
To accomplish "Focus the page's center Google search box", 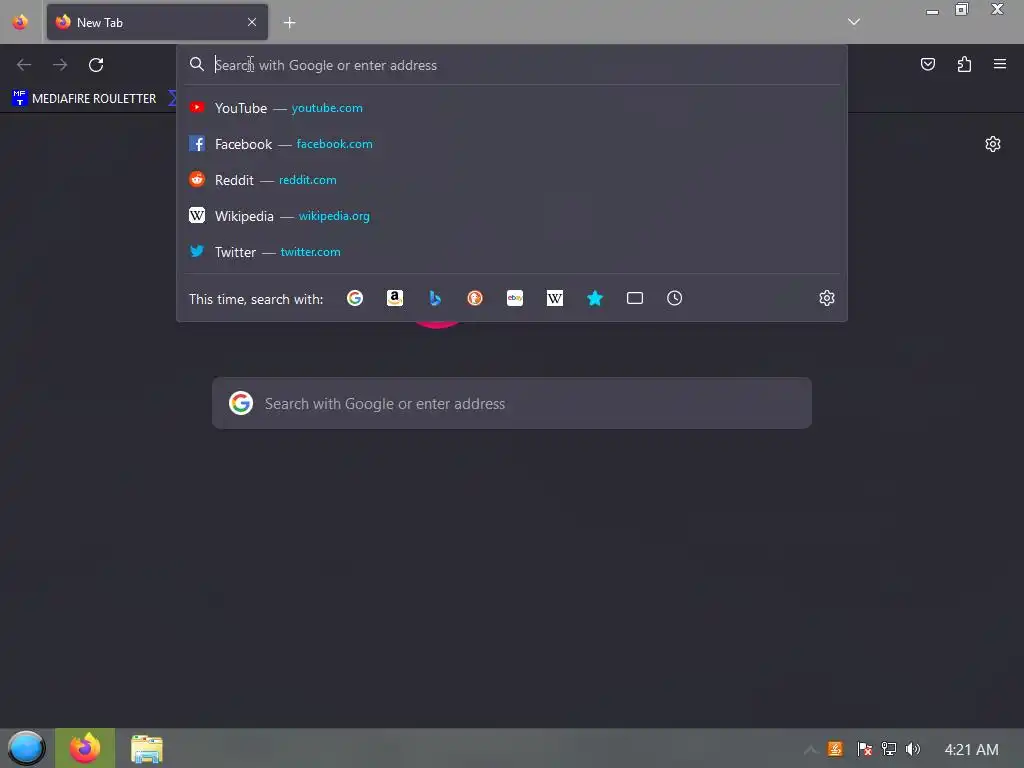I will tap(512, 403).
